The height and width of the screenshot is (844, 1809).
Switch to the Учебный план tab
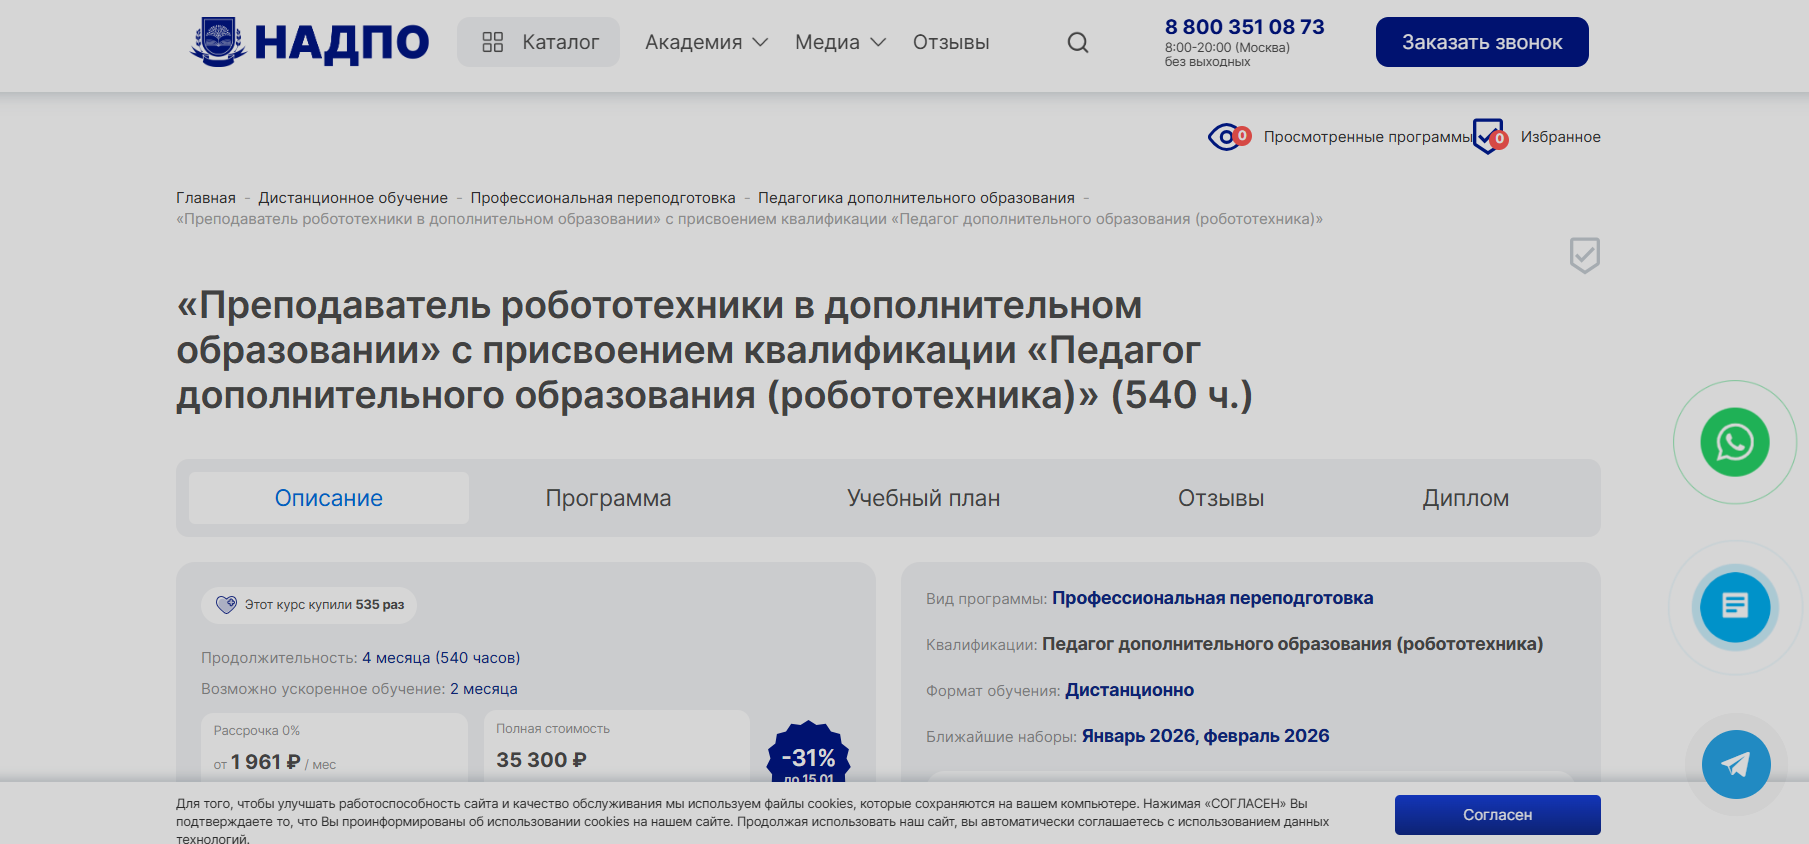(x=923, y=498)
